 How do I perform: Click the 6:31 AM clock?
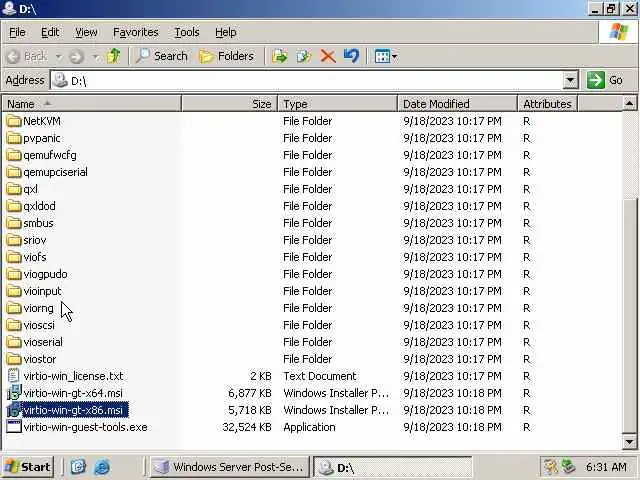606,467
